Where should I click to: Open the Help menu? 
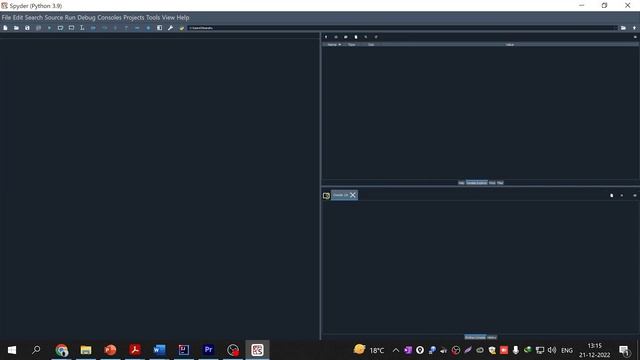(183, 18)
